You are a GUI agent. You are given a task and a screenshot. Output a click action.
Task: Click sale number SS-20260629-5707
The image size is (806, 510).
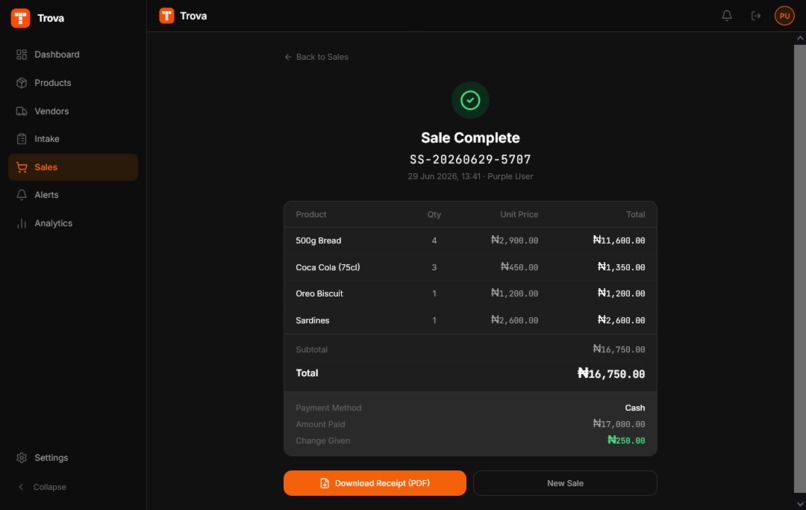tap(470, 159)
